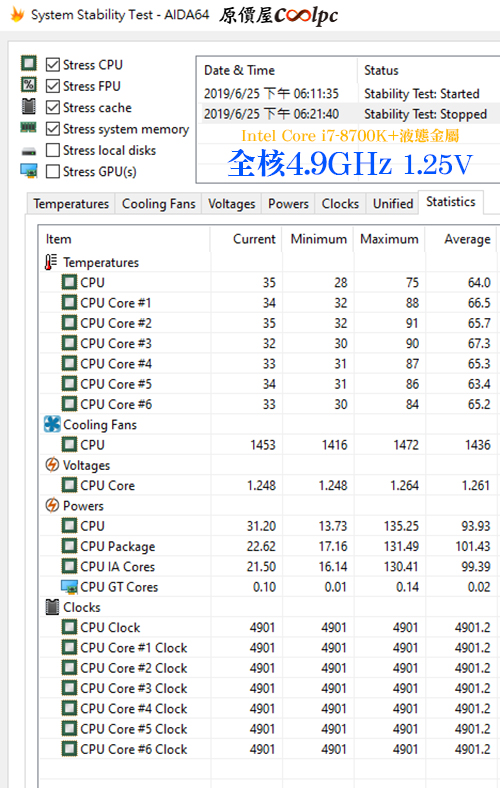Click the Status log column header
This screenshot has height=788, width=500.
tap(429, 70)
